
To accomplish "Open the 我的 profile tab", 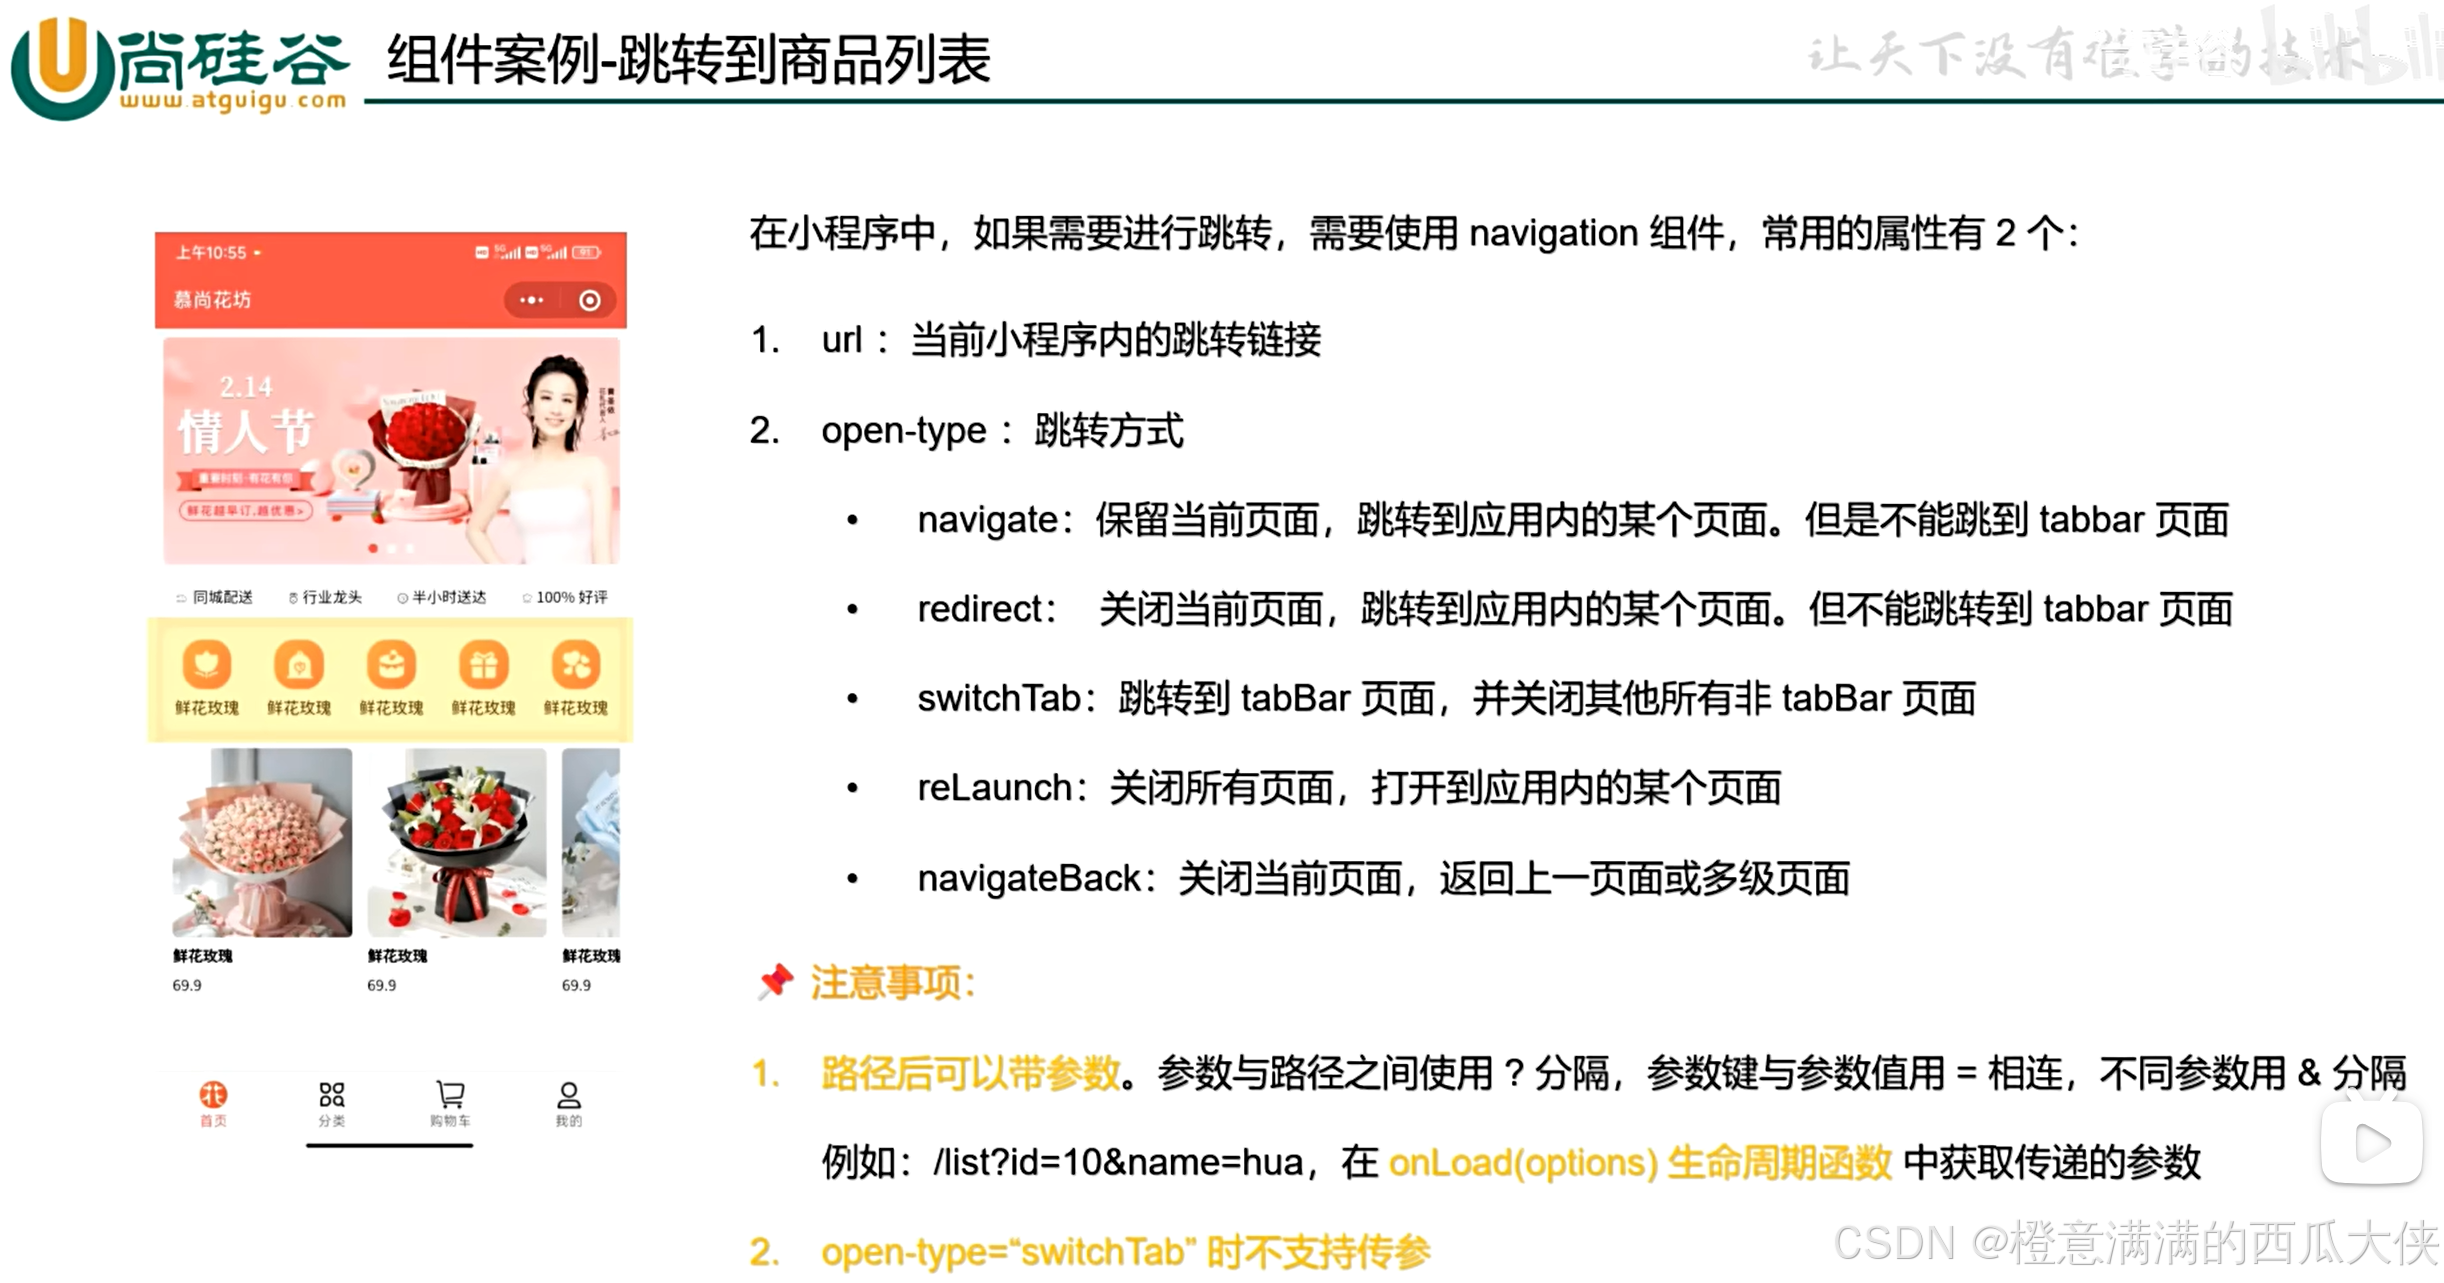I will [568, 1103].
